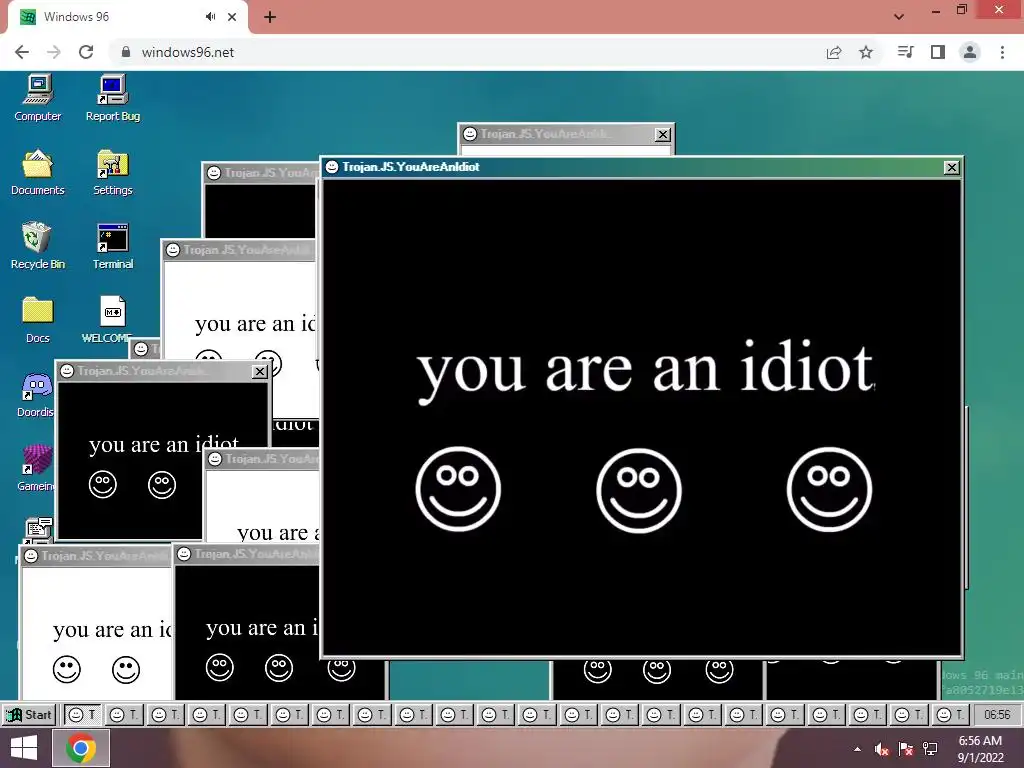The height and width of the screenshot is (768, 1024).
Task: Launch the Terminal desktop shortcut
Action: [113, 246]
